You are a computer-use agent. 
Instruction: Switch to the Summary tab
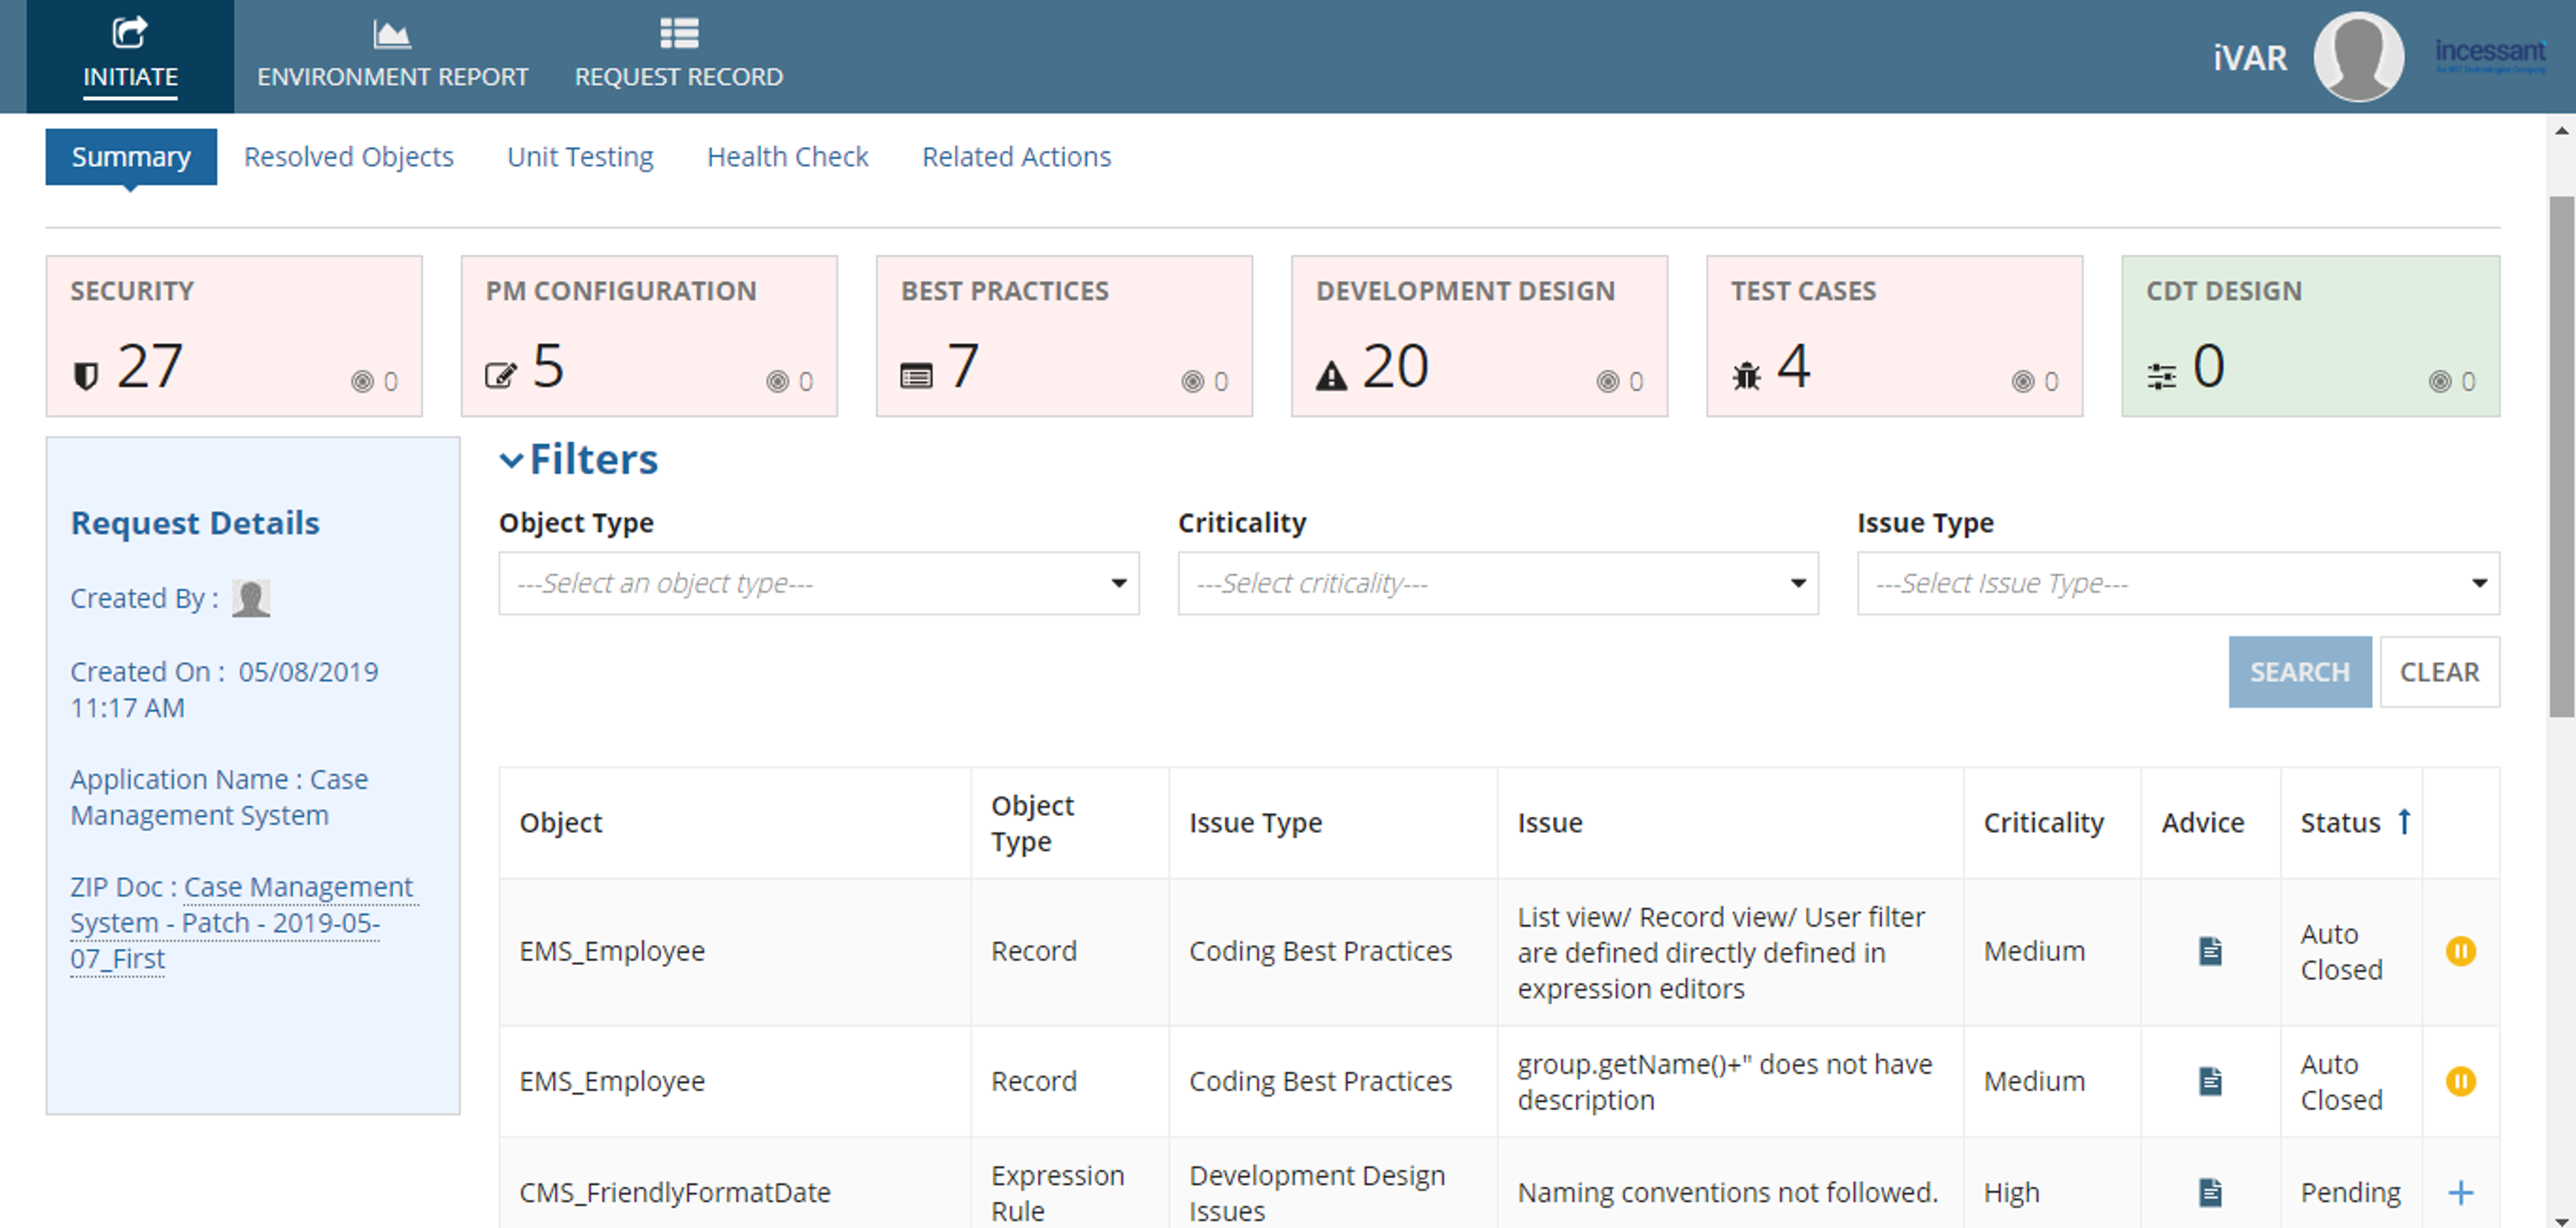(x=131, y=157)
